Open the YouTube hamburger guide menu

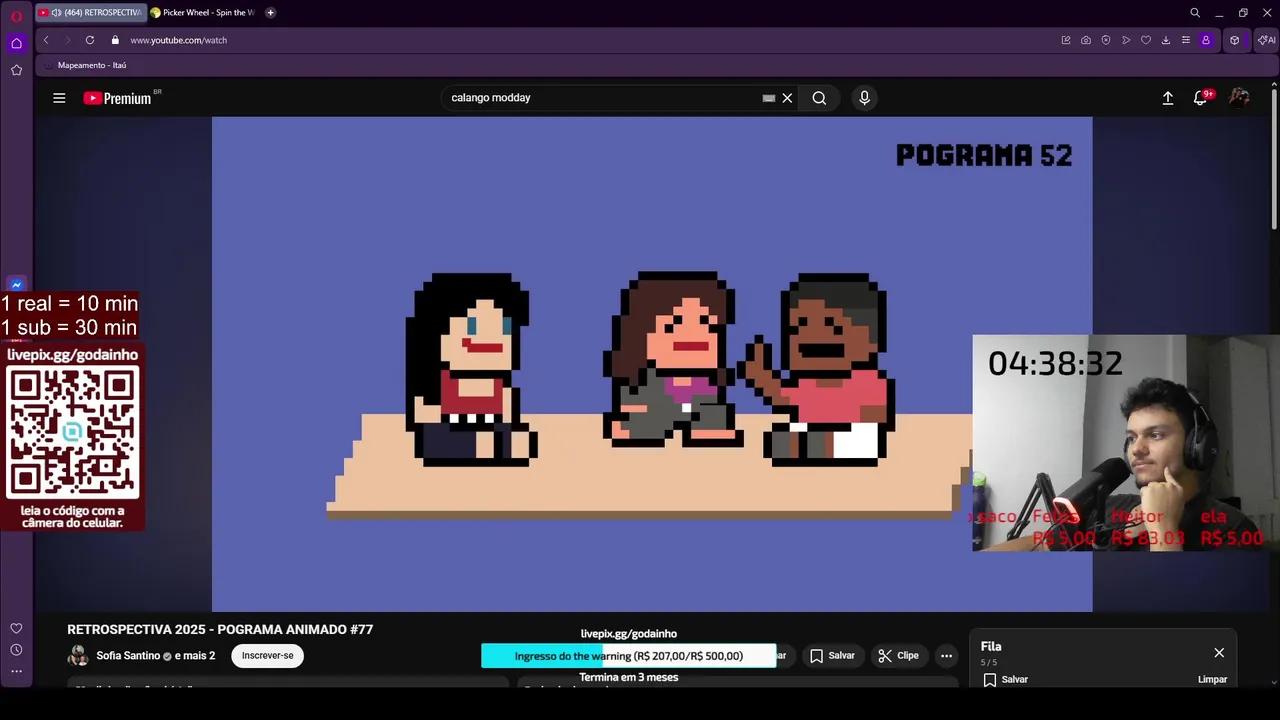59,98
